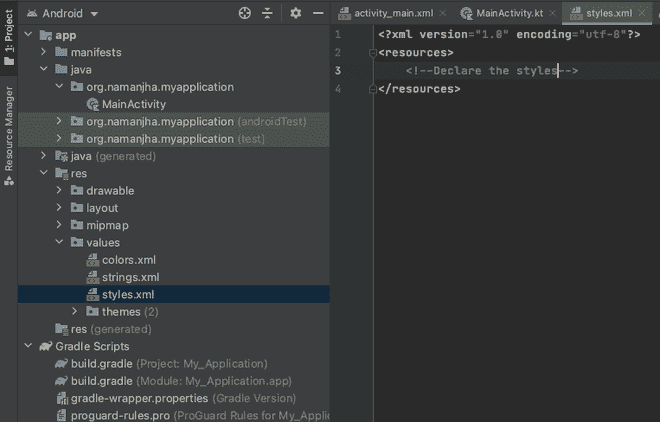
Task: Collapse the values folder
Action: coord(60,243)
